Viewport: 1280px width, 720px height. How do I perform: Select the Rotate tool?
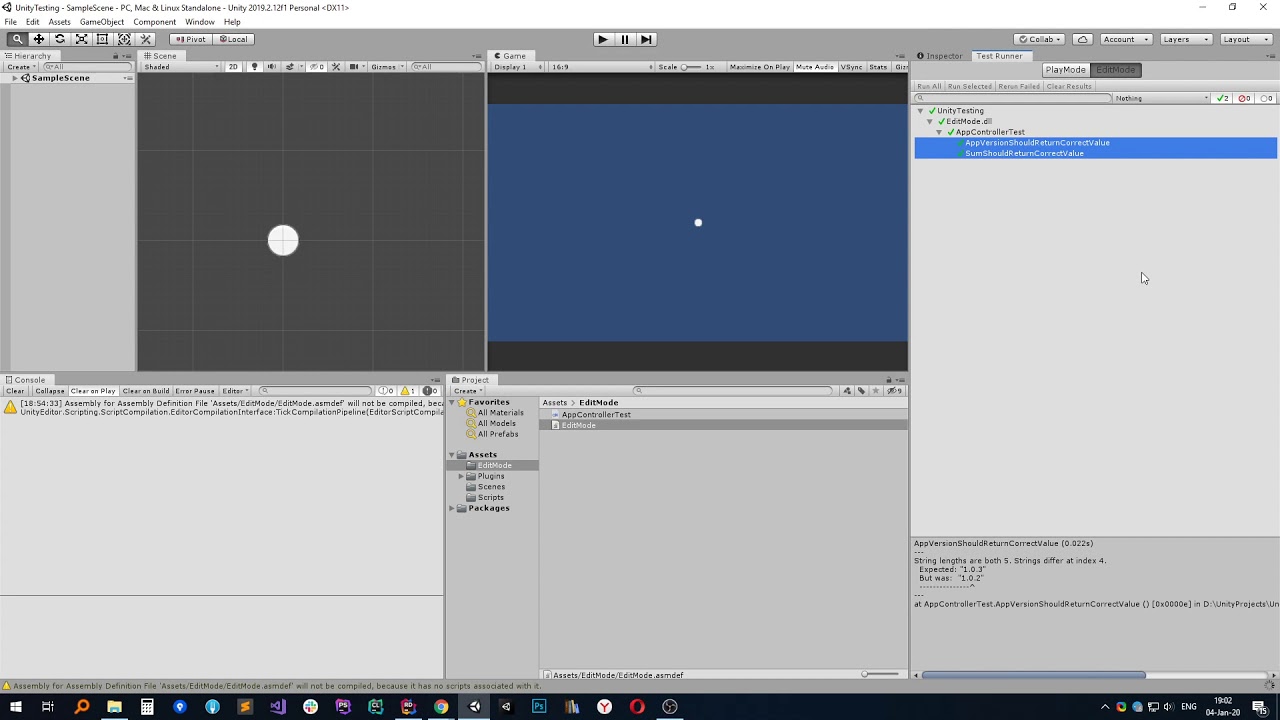pos(60,39)
